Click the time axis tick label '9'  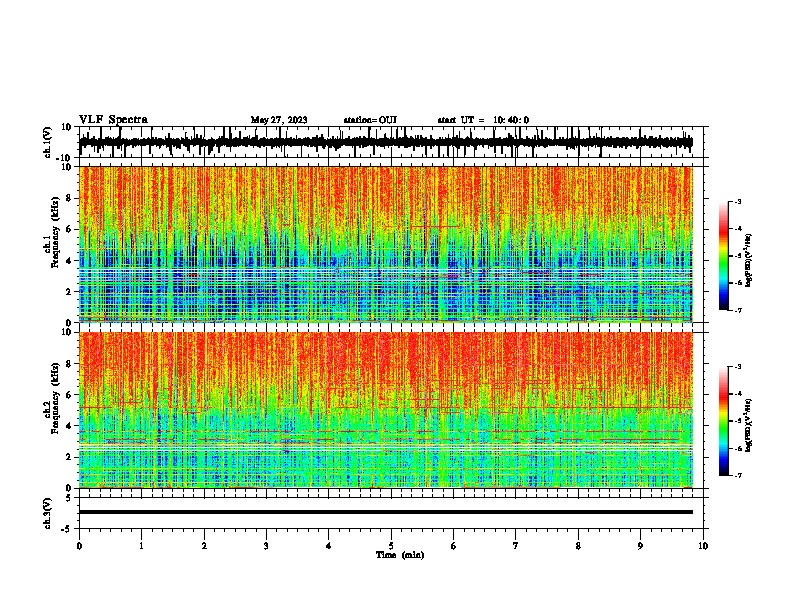pyautogui.click(x=640, y=546)
